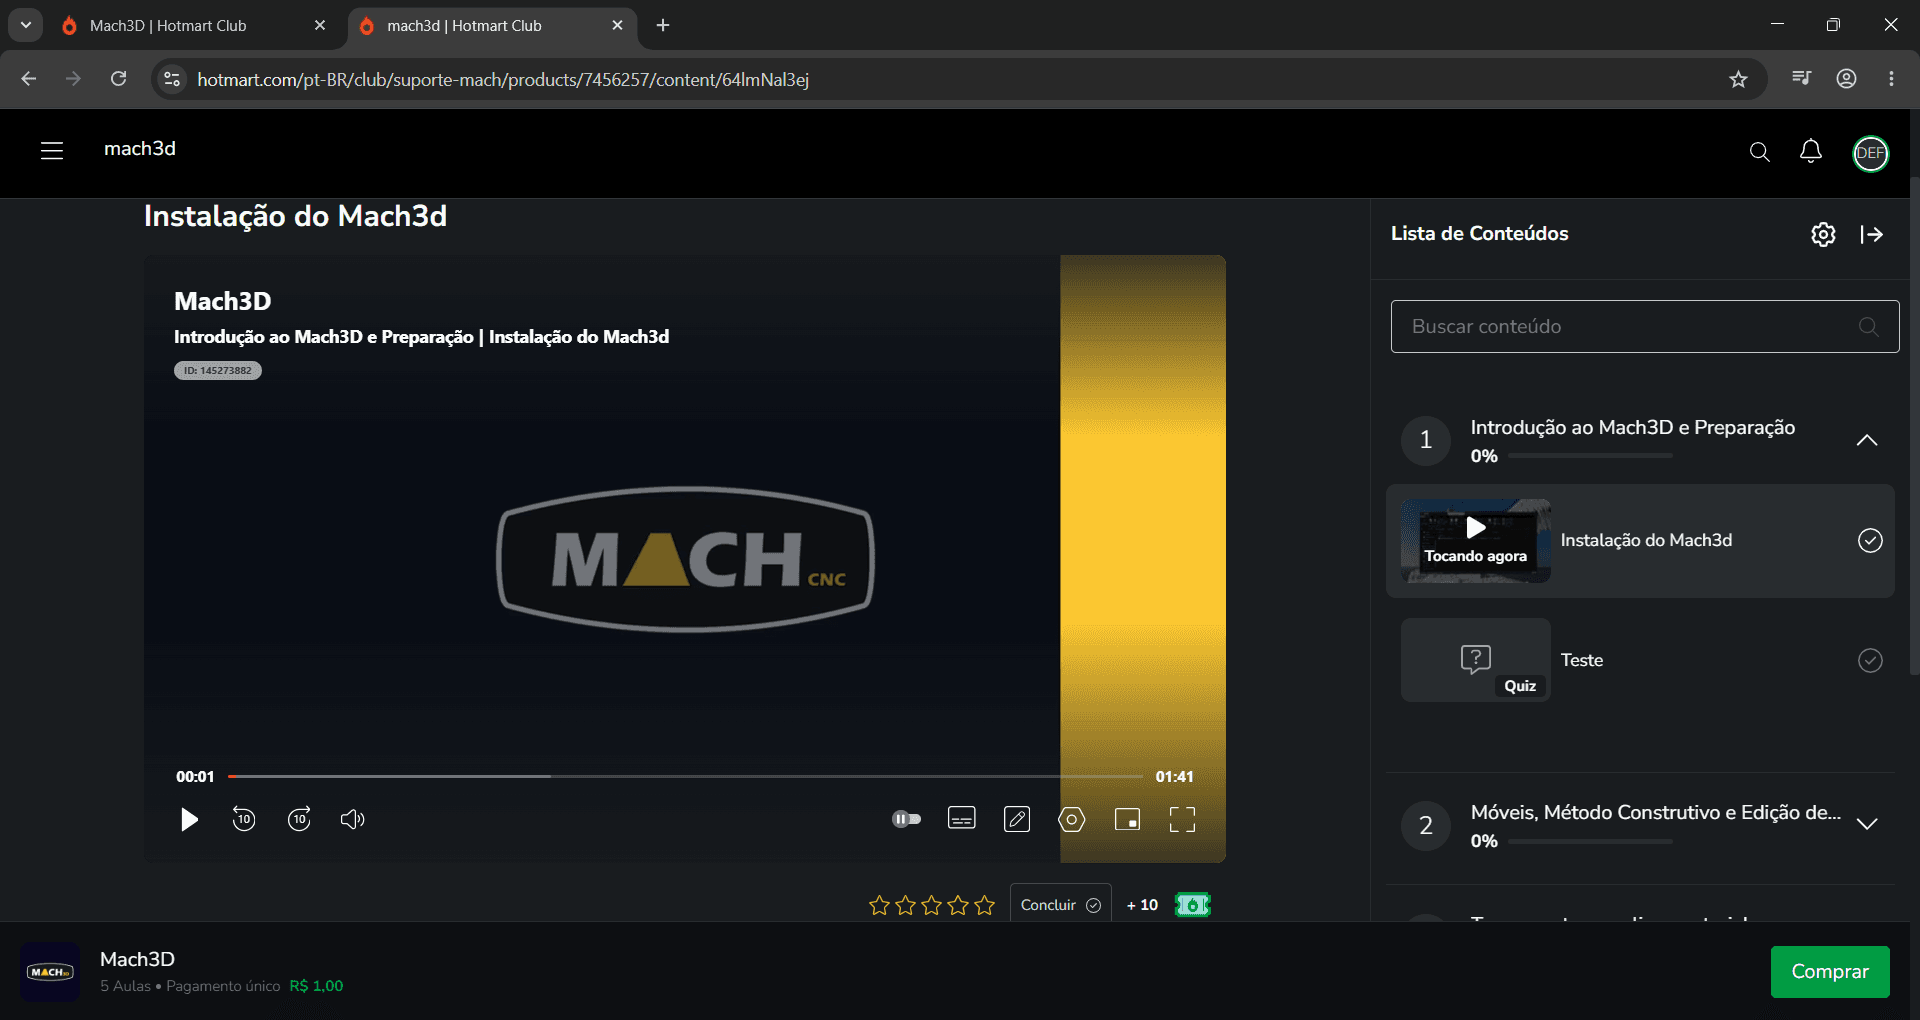Screen dimensions: 1920x1020
Task: Reload the current page
Action: tap(118, 79)
